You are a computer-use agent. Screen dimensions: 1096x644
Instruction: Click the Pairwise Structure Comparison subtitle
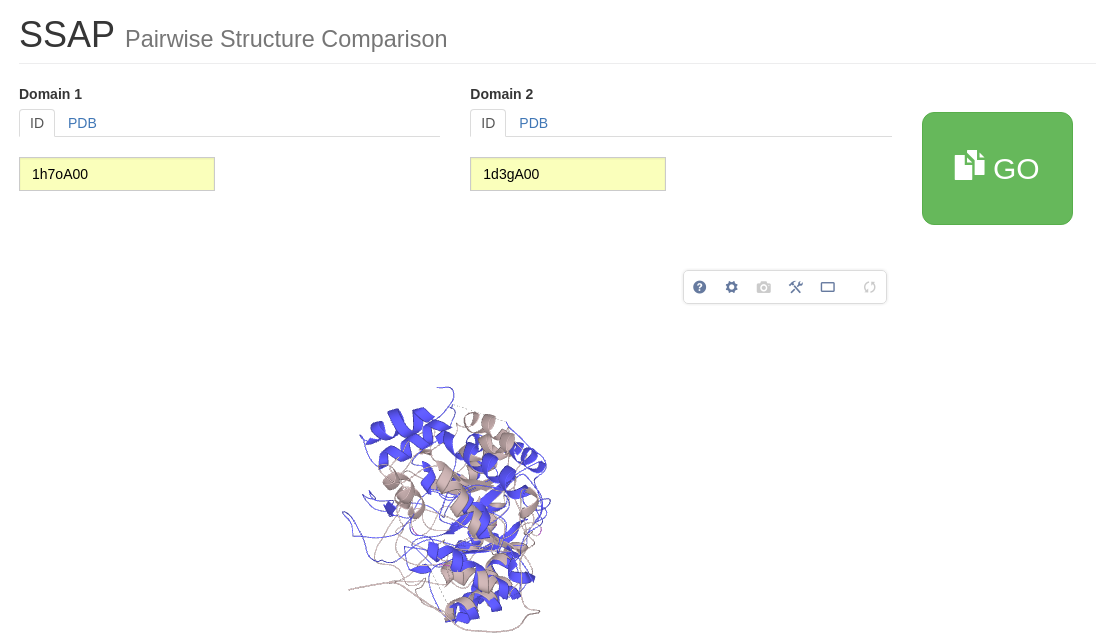[x=286, y=39]
